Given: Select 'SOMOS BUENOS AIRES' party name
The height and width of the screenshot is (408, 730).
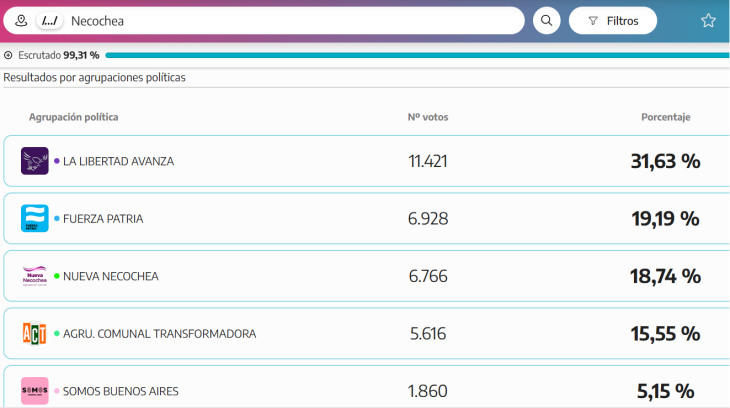Looking at the screenshot, I should point(121,391).
